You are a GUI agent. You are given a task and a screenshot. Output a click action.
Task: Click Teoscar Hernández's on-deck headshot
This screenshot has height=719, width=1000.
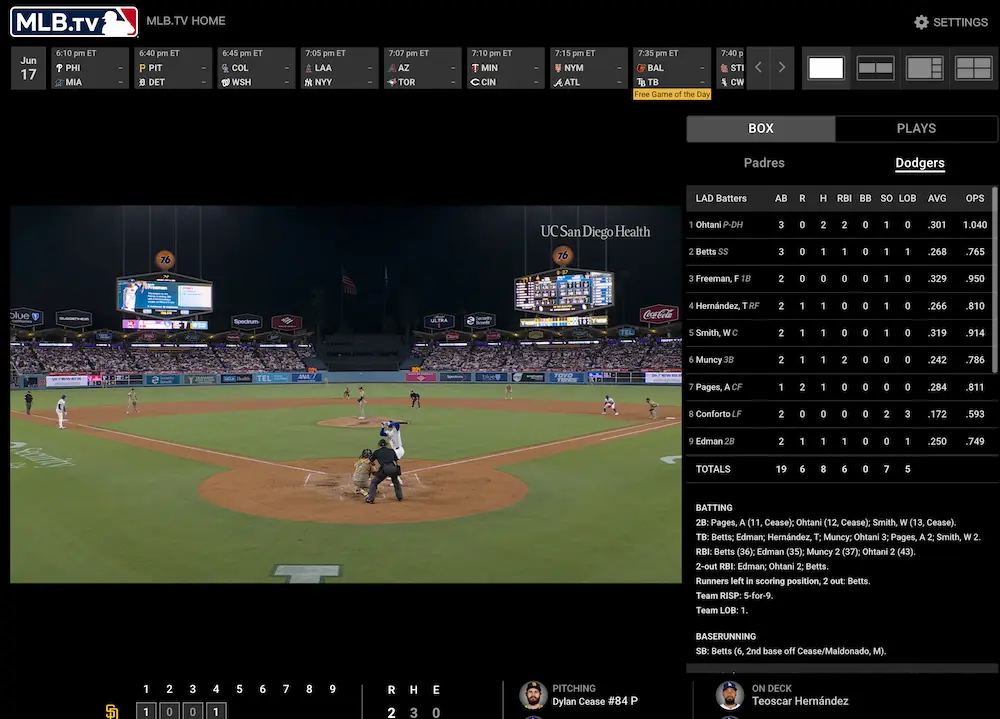[730, 695]
